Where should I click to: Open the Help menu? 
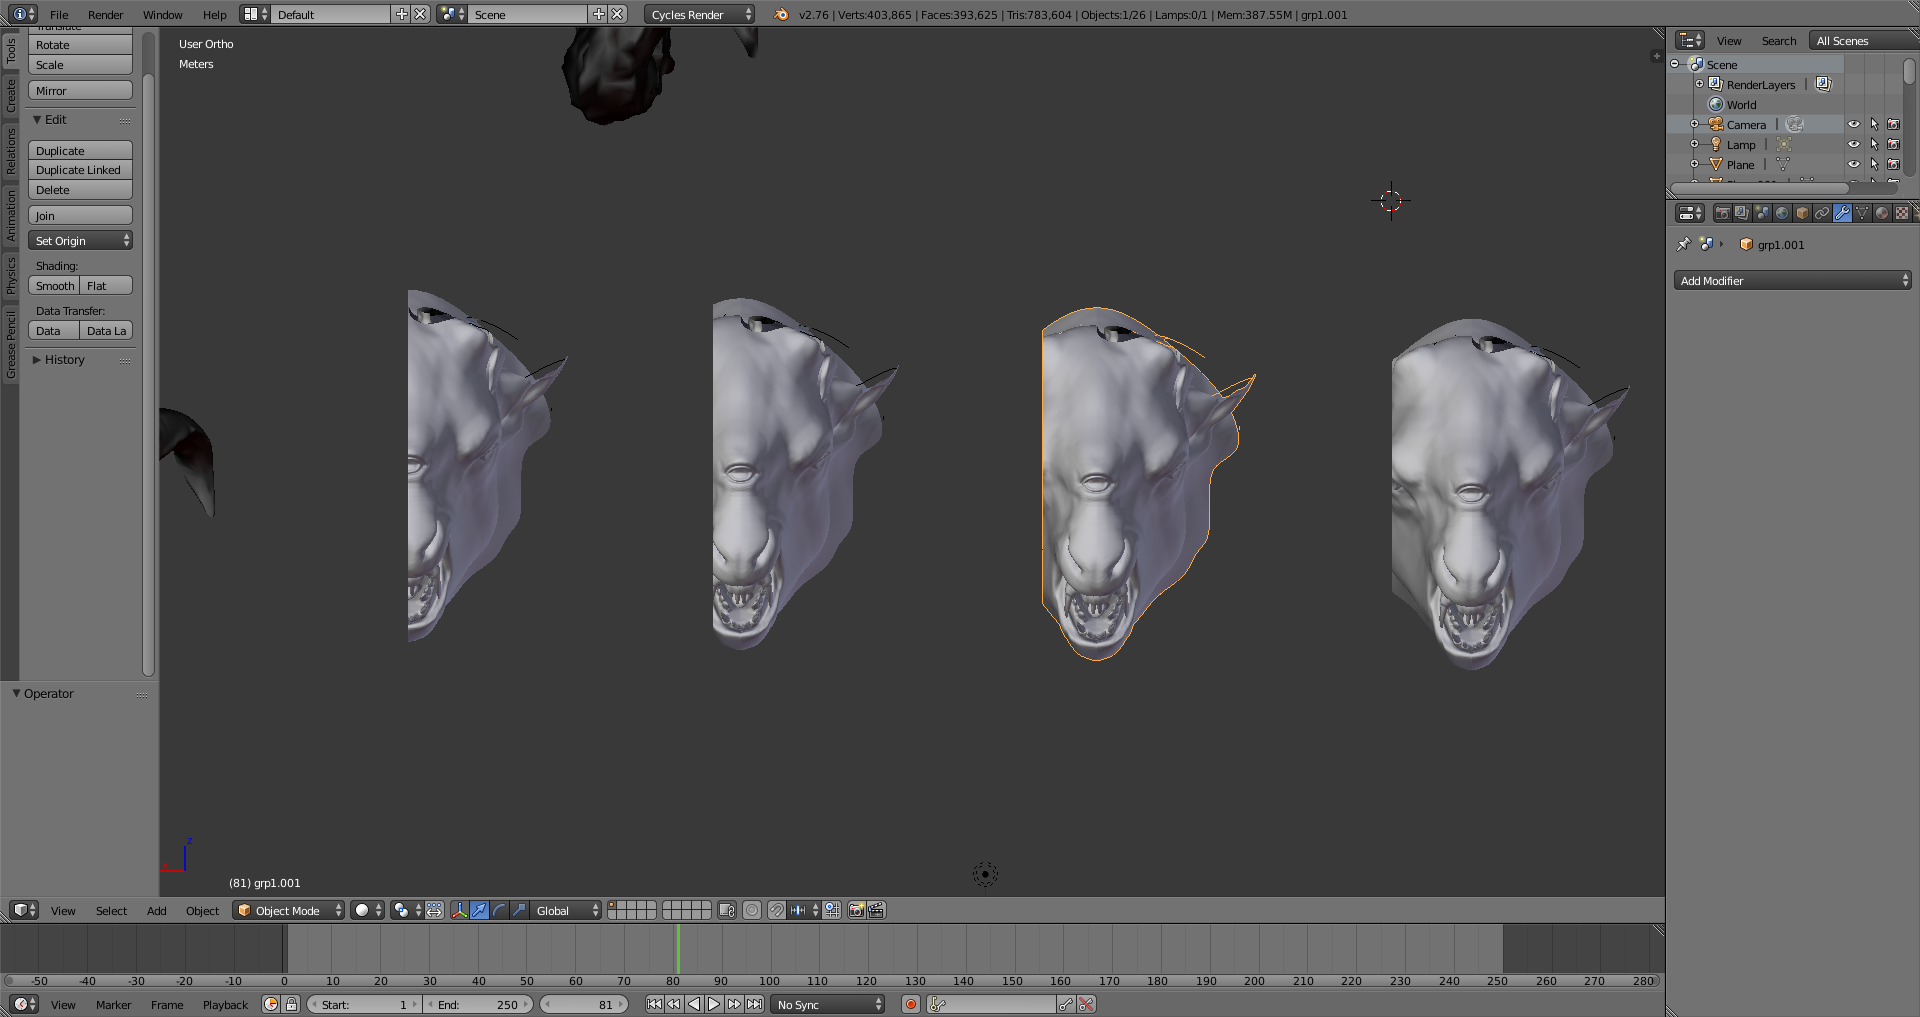click(214, 14)
